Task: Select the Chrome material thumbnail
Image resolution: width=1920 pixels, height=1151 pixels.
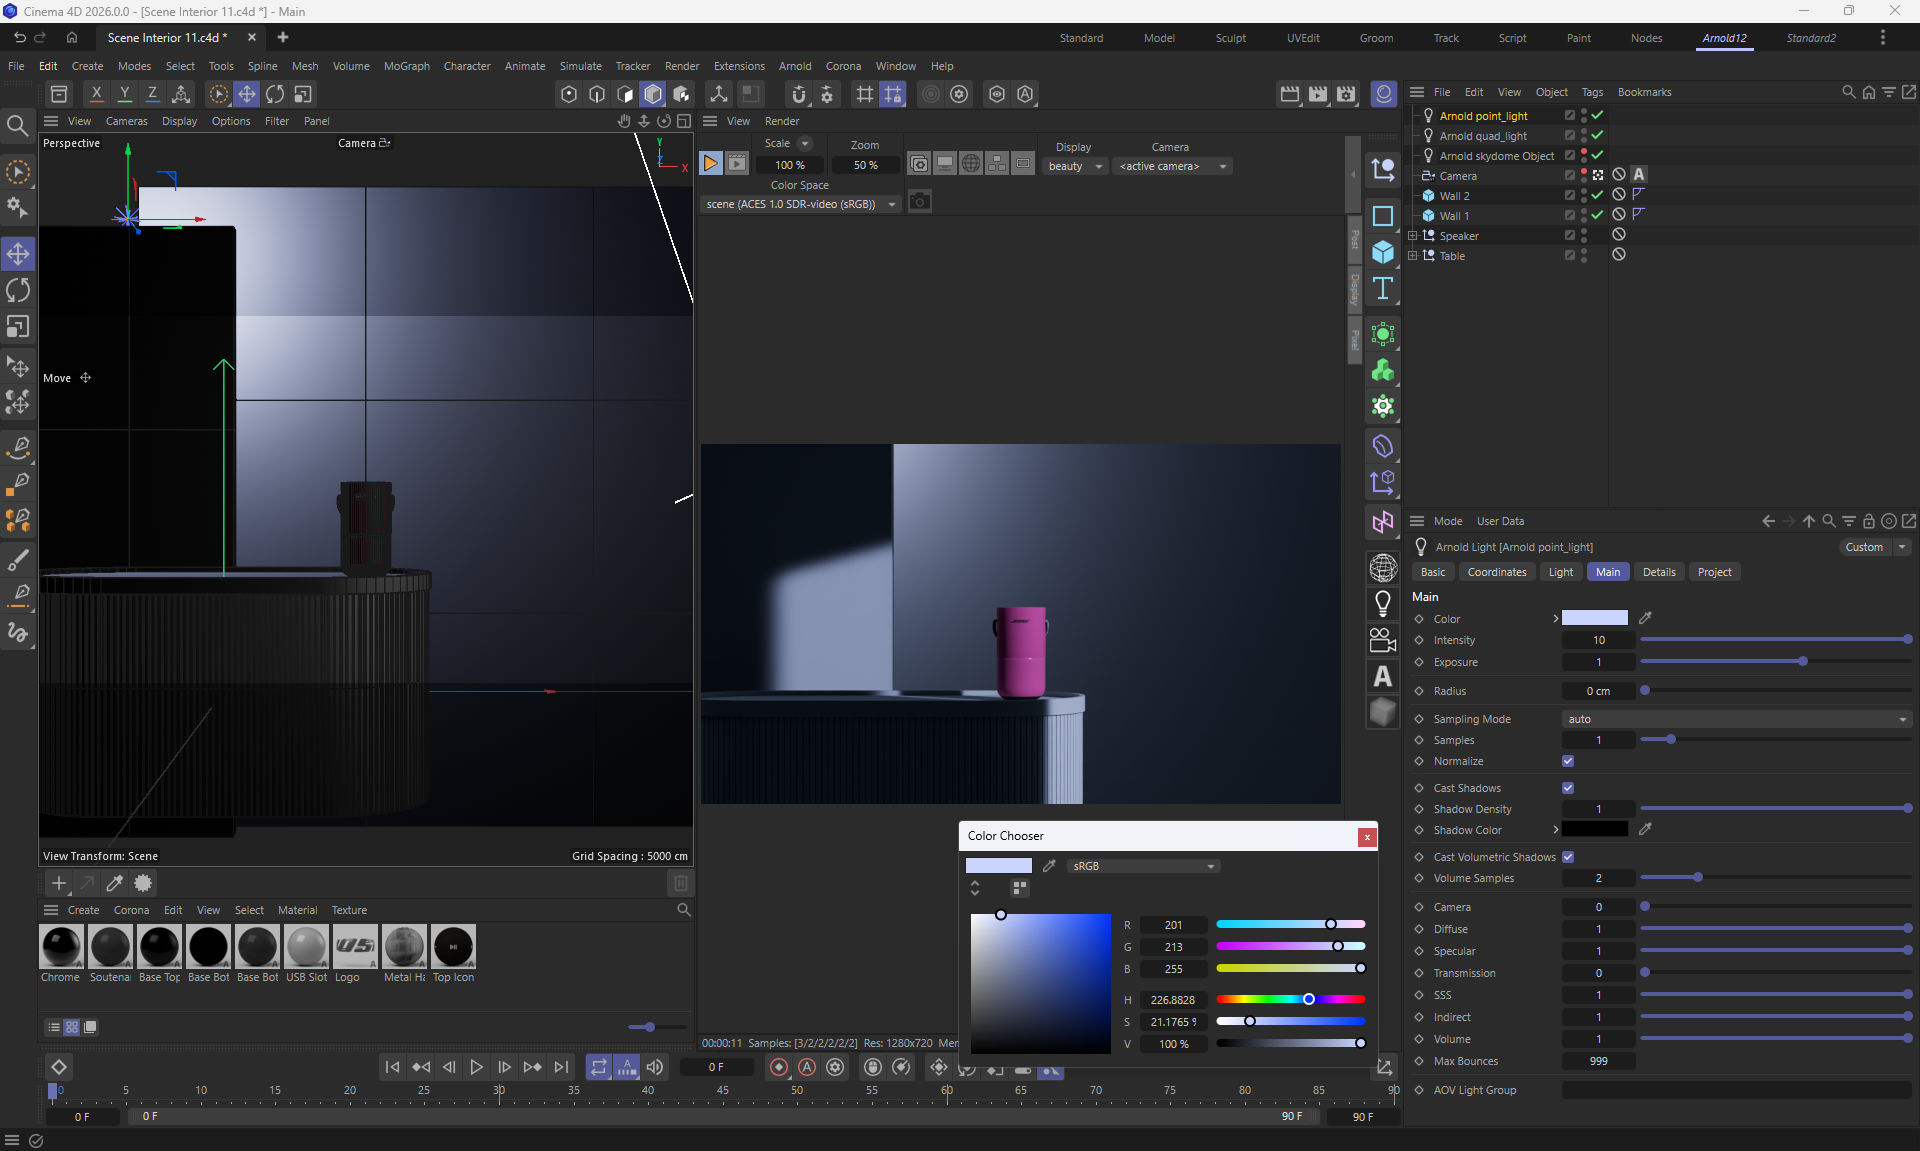Action: [61, 947]
